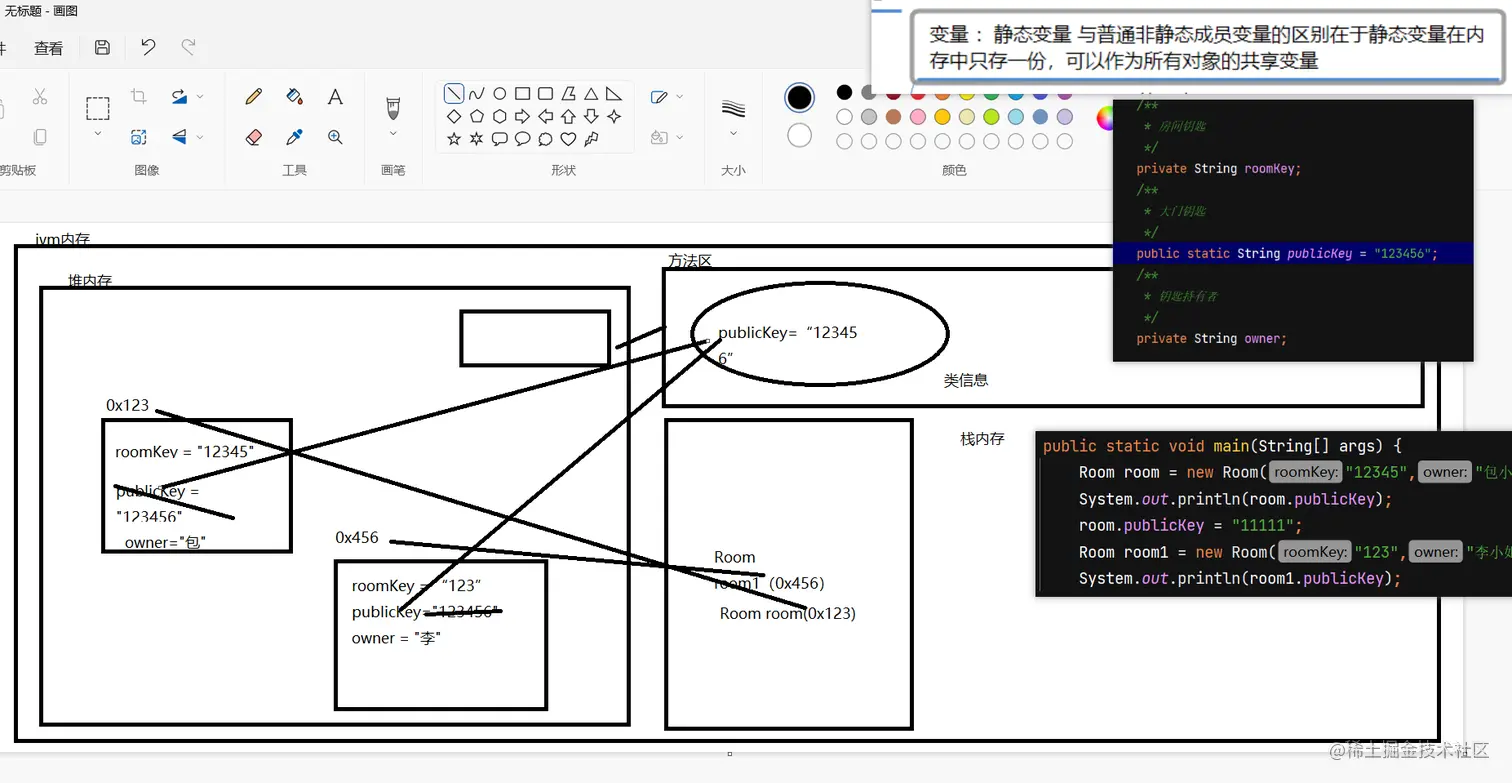The height and width of the screenshot is (783, 1512).
Task: Pick the brown color swatch
Action: coord(893,117)
